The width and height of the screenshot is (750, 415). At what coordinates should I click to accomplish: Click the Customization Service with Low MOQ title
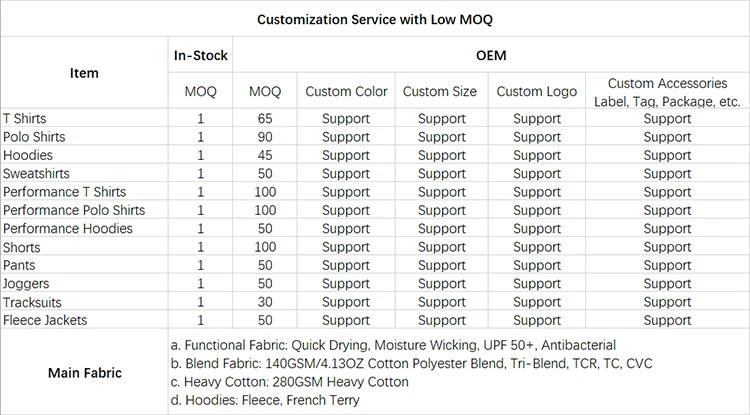coord(375,19)
